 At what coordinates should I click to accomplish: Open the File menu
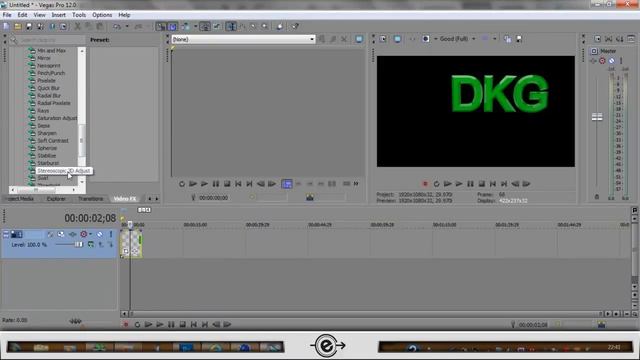click(7, 15)
